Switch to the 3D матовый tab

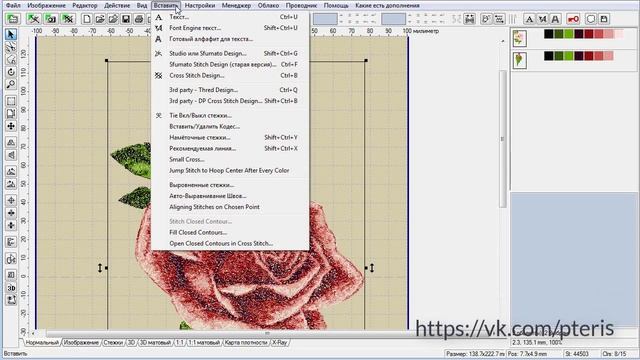click(x=155, y=342)
